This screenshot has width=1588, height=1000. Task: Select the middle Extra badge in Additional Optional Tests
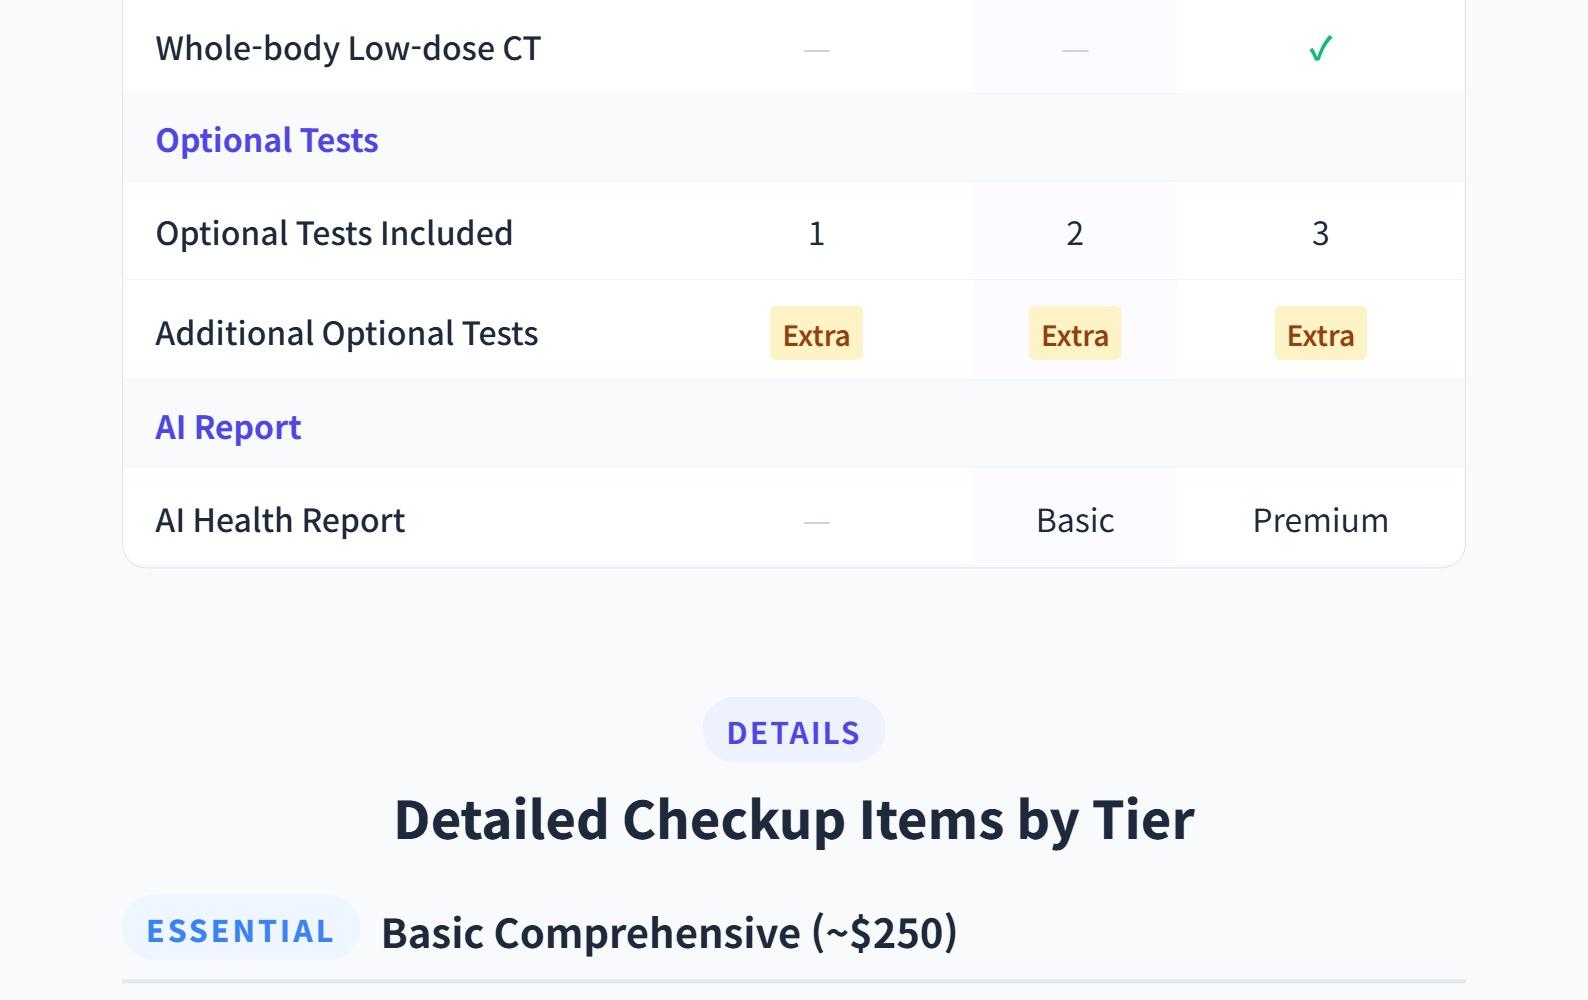coord(1074,334)
